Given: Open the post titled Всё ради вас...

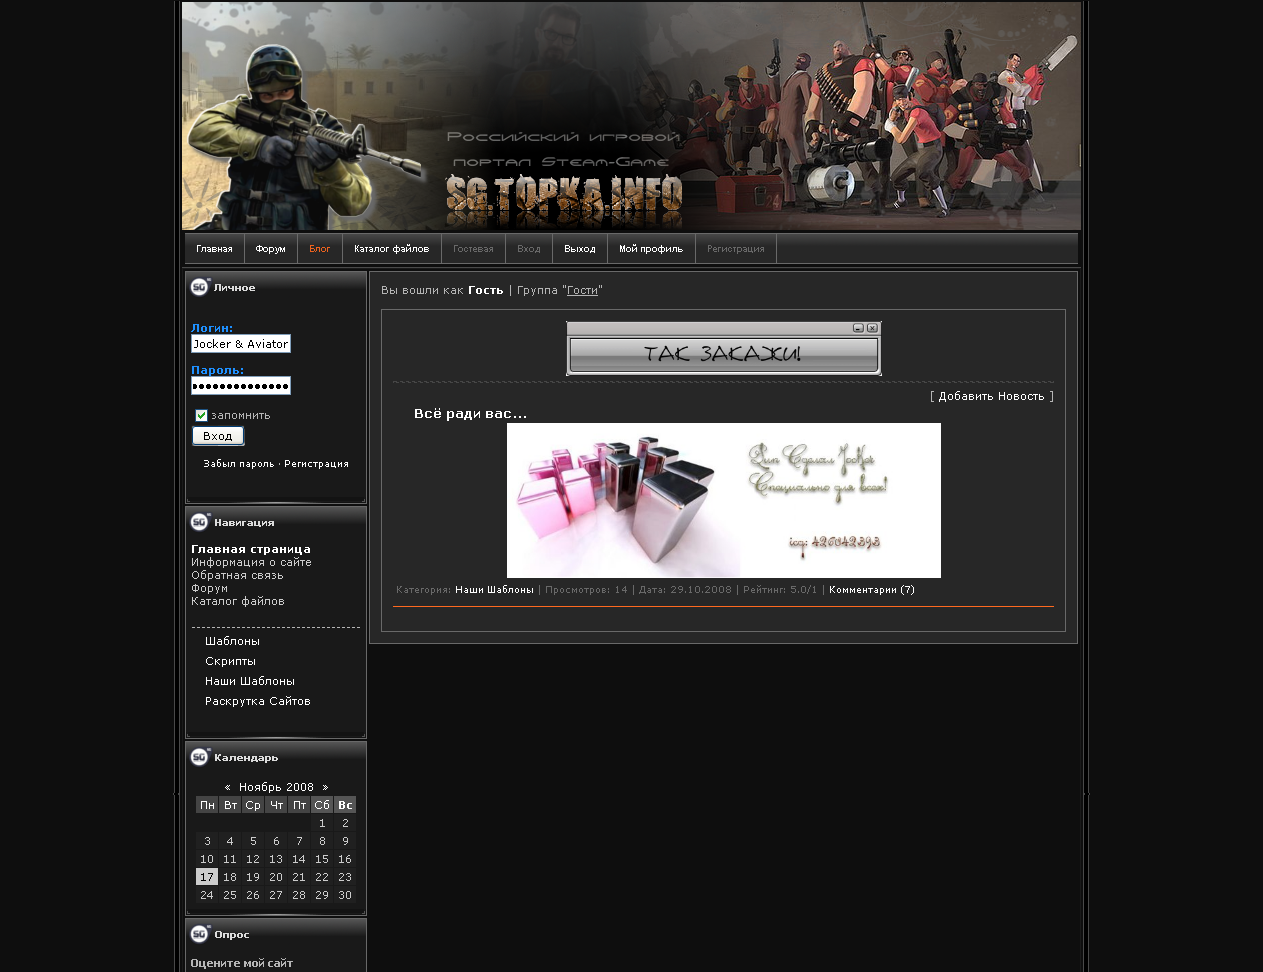Looking at the screenshot, I should [x=470, y=413].
